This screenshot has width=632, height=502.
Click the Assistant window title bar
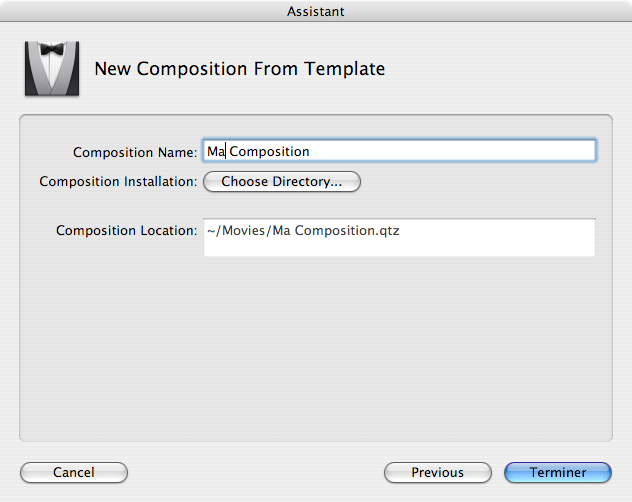pyautogui.click(x=316, y=11)
